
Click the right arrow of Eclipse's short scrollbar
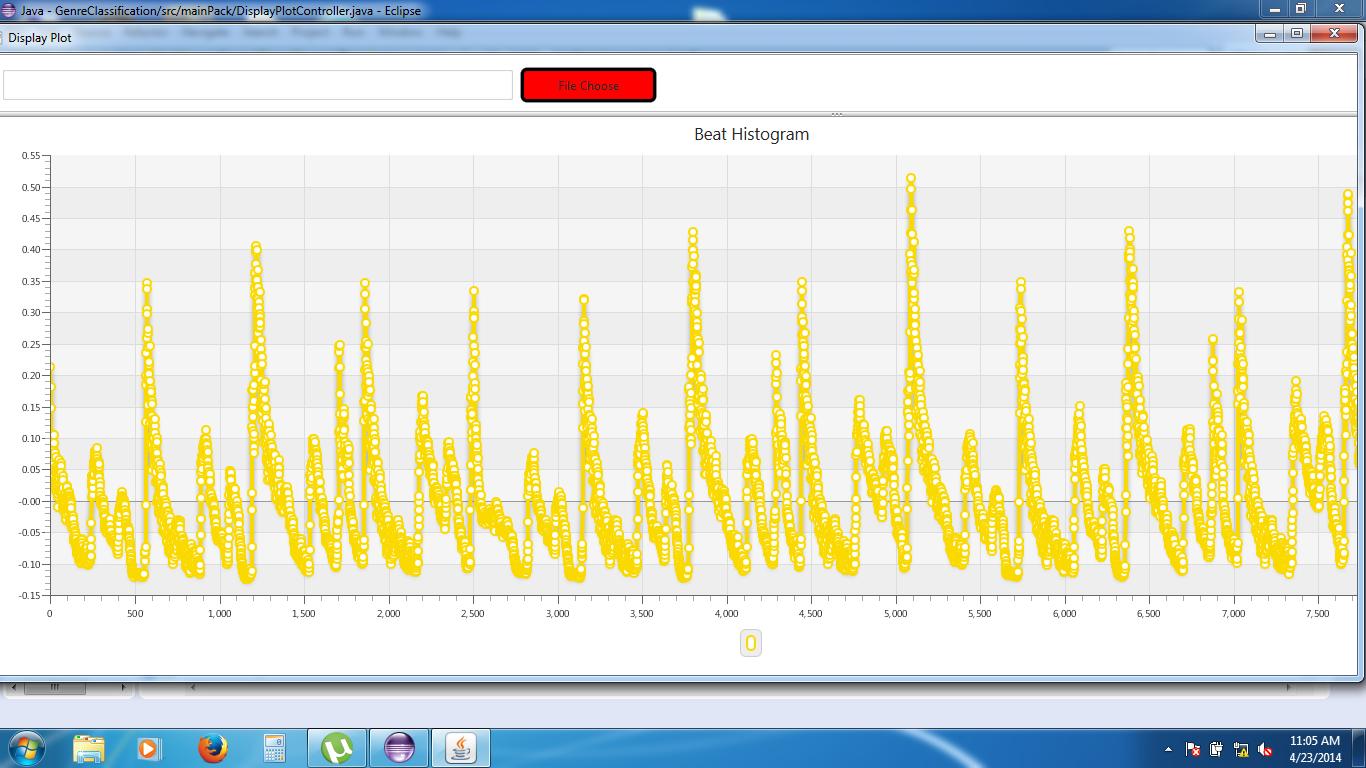coord(124,687)
